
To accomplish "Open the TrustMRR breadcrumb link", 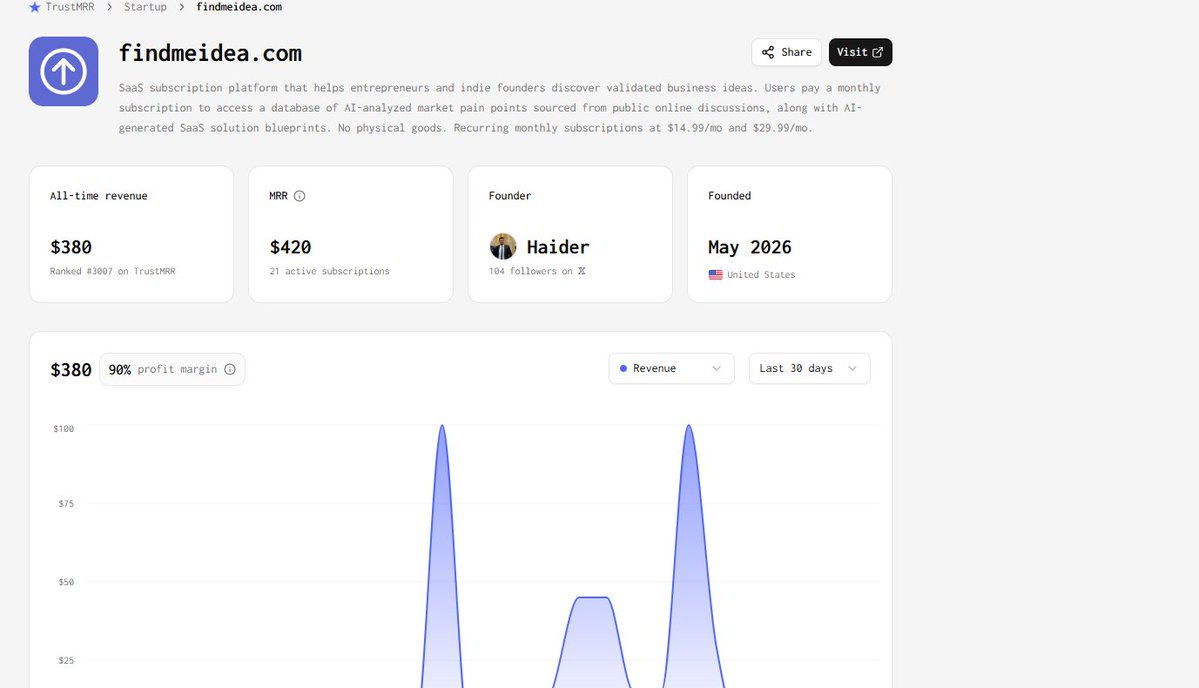I will 70,7.
